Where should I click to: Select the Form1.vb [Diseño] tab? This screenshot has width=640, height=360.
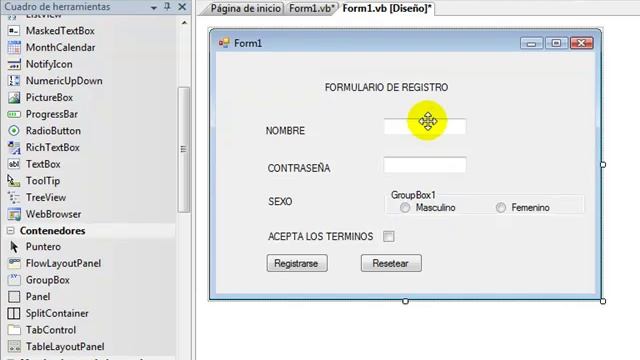[x=387, y=9]
